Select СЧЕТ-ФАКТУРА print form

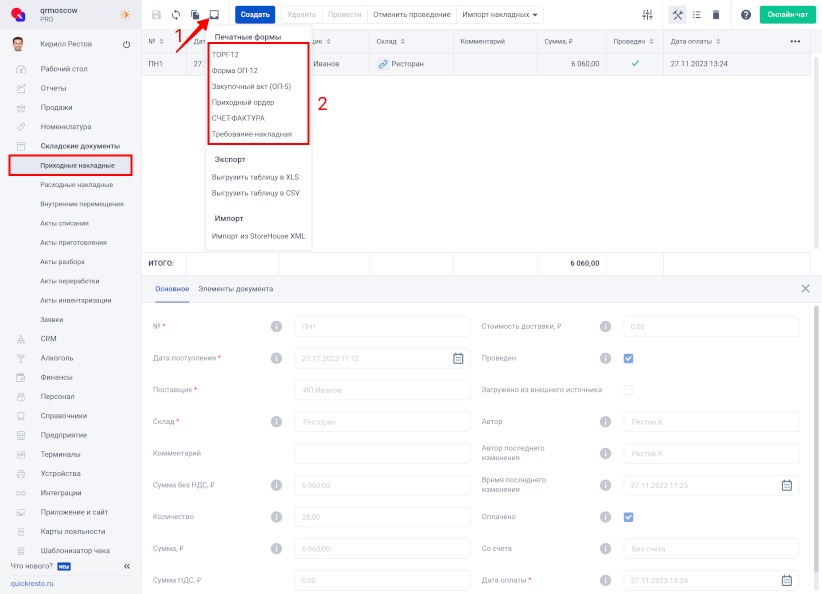pos(238,118)
